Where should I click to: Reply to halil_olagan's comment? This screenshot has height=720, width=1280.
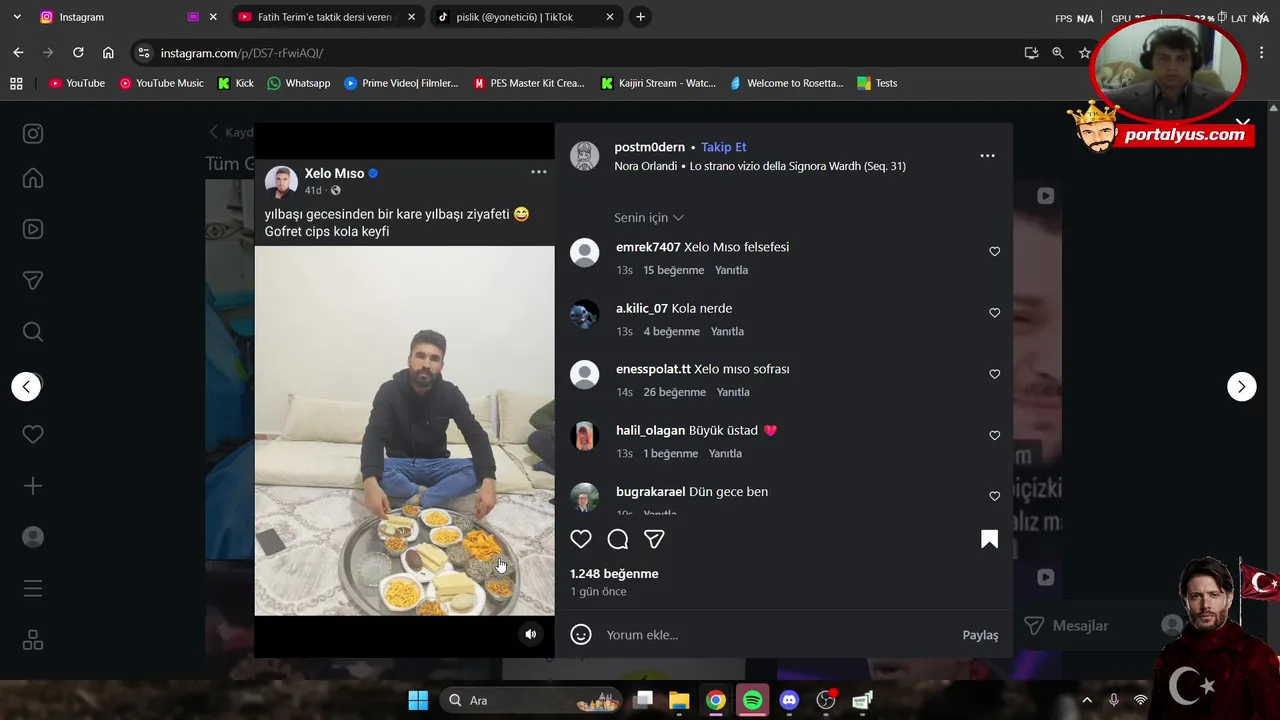point(725,453)
